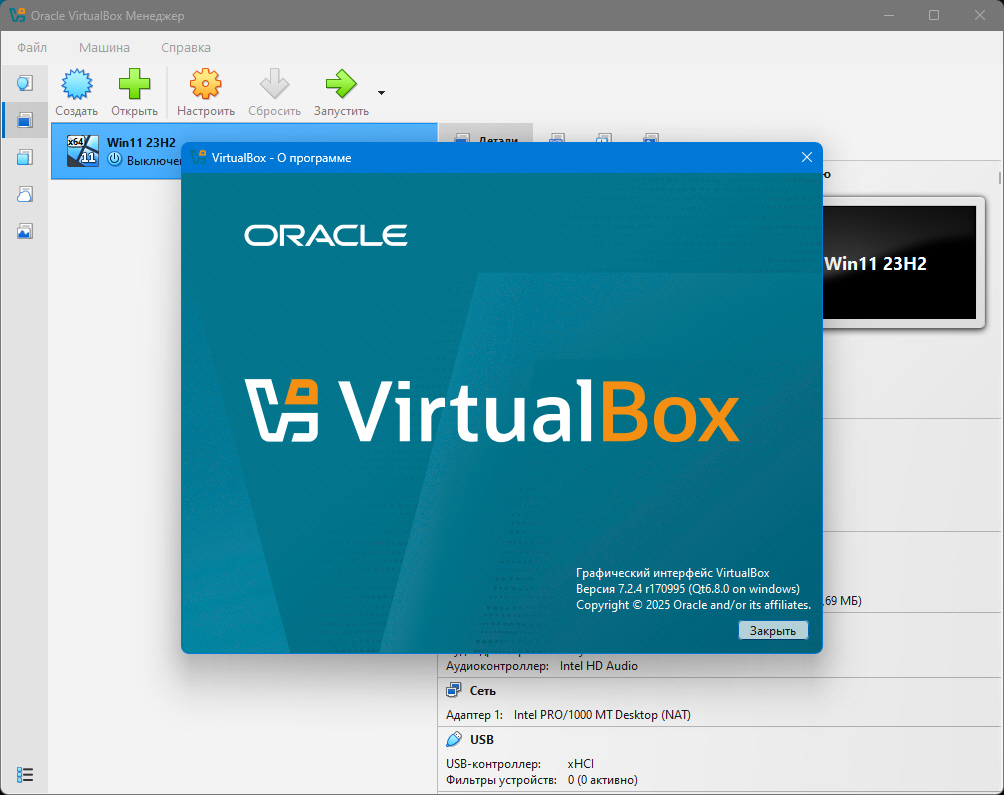The image size is (1004, 795).
Task: Click the light-blue square icon in the sidebar
Action: pyautogui.click(x=25, y=157)
